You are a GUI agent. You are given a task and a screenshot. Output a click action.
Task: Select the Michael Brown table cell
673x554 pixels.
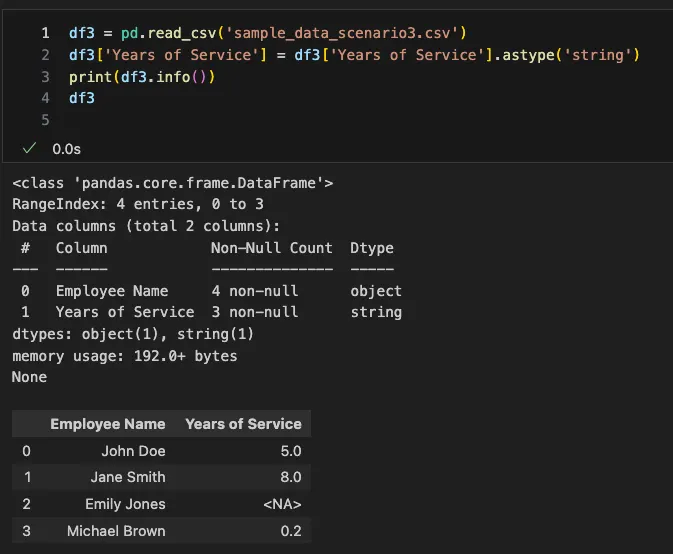[x=116, y=530]
